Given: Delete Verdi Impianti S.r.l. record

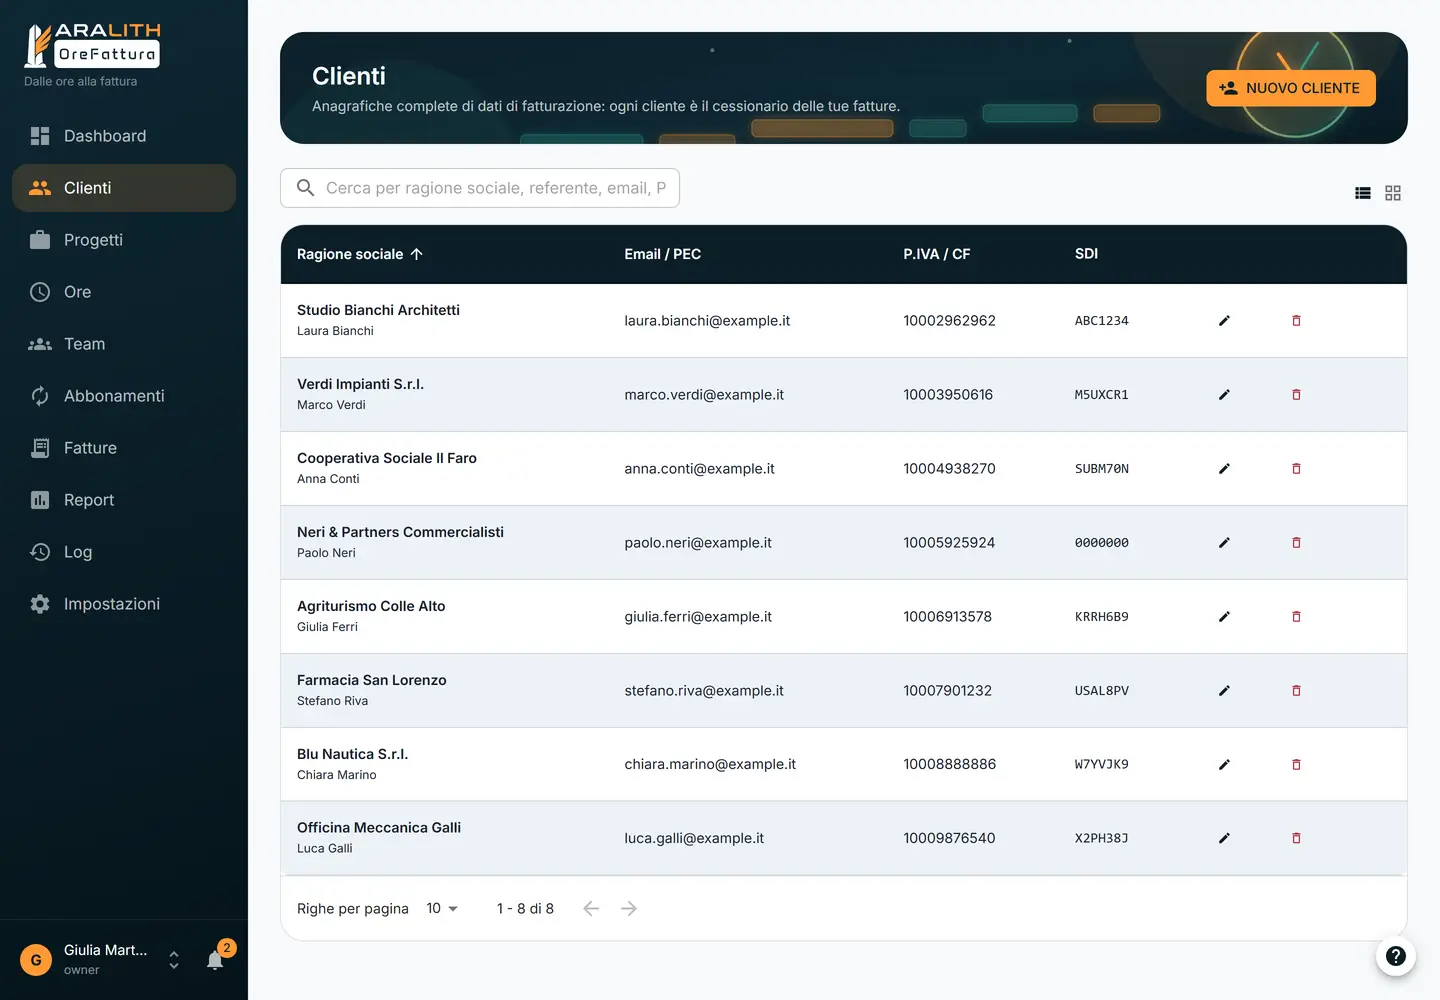Looking at the screenshot, I should point(1296,395).
